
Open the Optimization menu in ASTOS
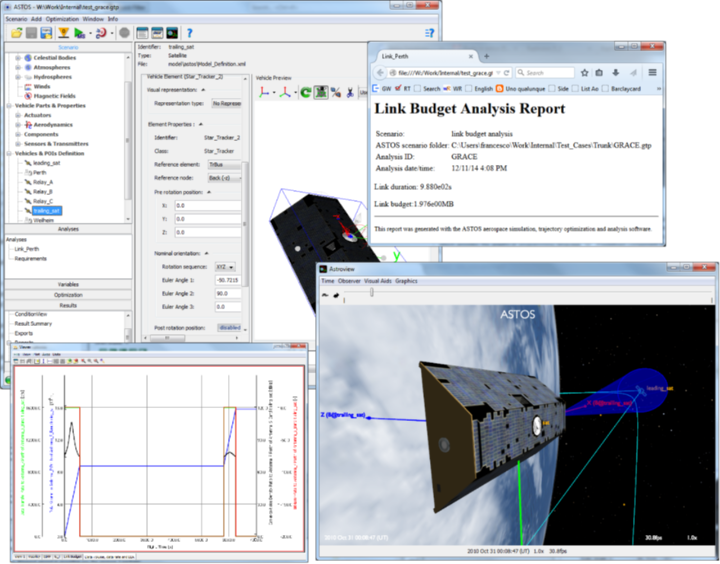[x=62, y=19]
